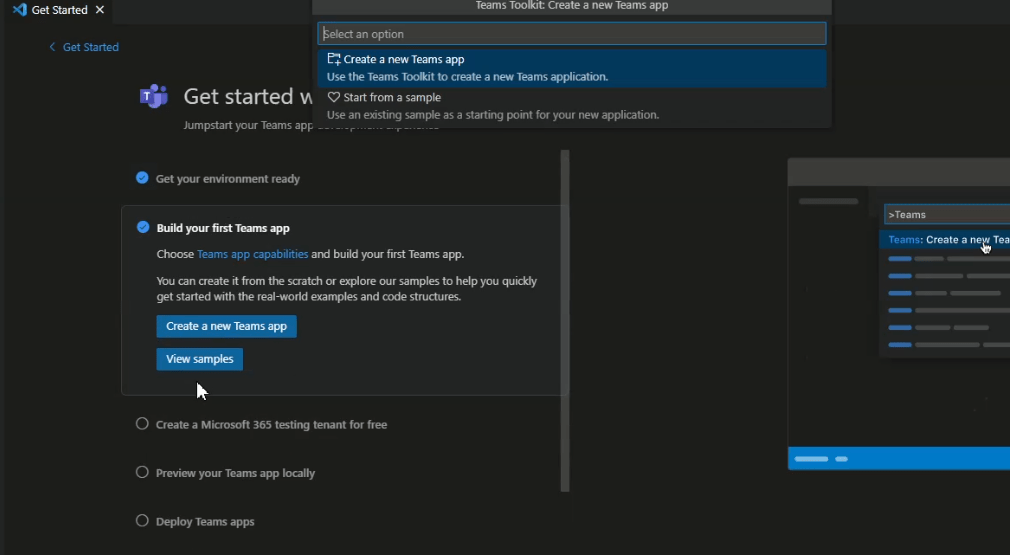
Task: Click the Create a new Teams app button
Action: pyautogui.click(x=227, y=326)
